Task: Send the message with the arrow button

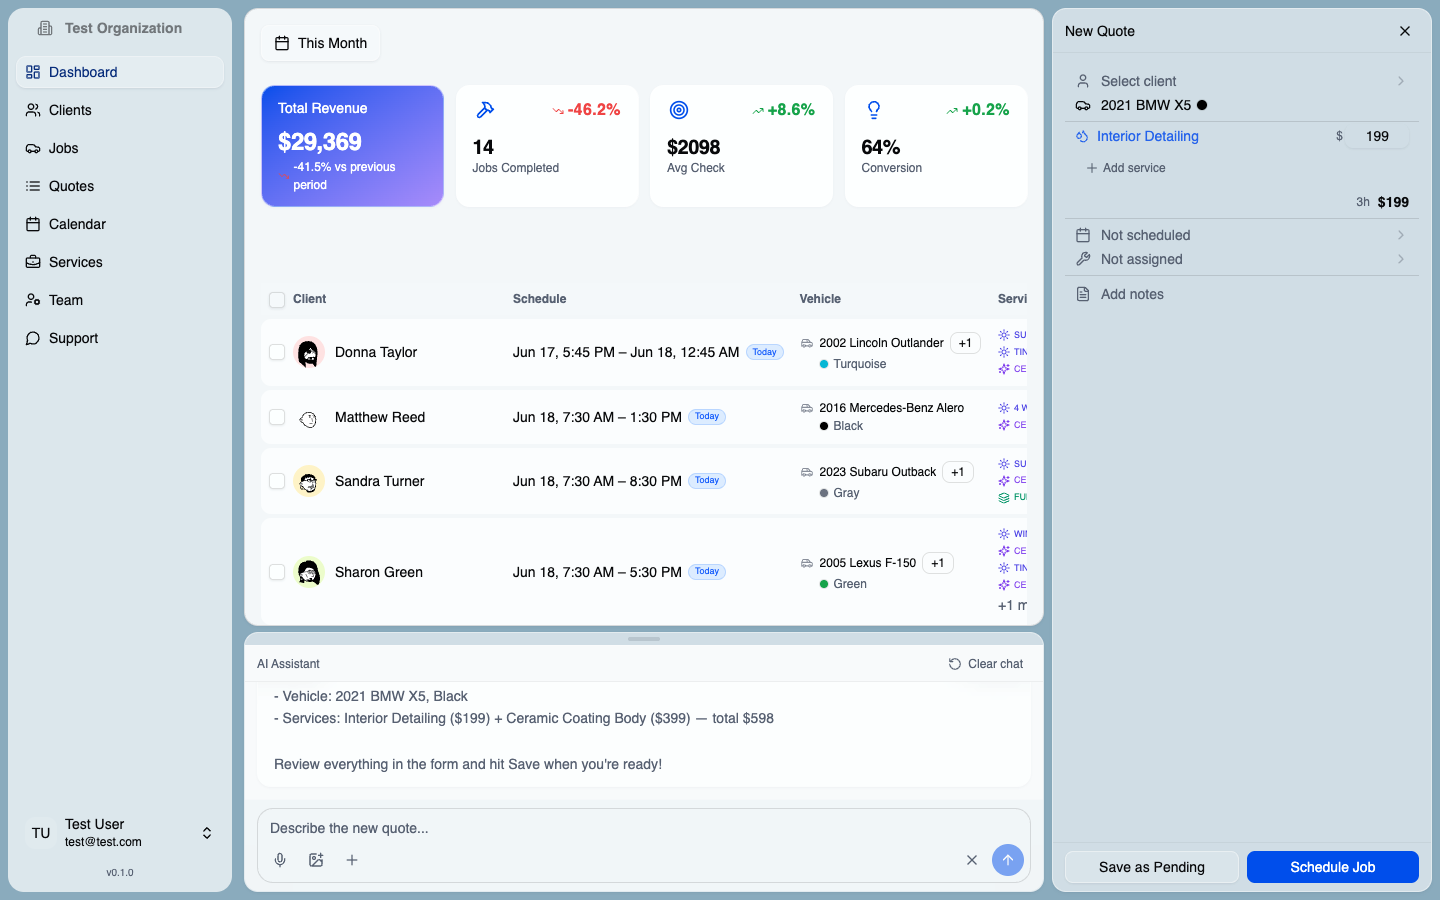Action: coord(1007,860)
